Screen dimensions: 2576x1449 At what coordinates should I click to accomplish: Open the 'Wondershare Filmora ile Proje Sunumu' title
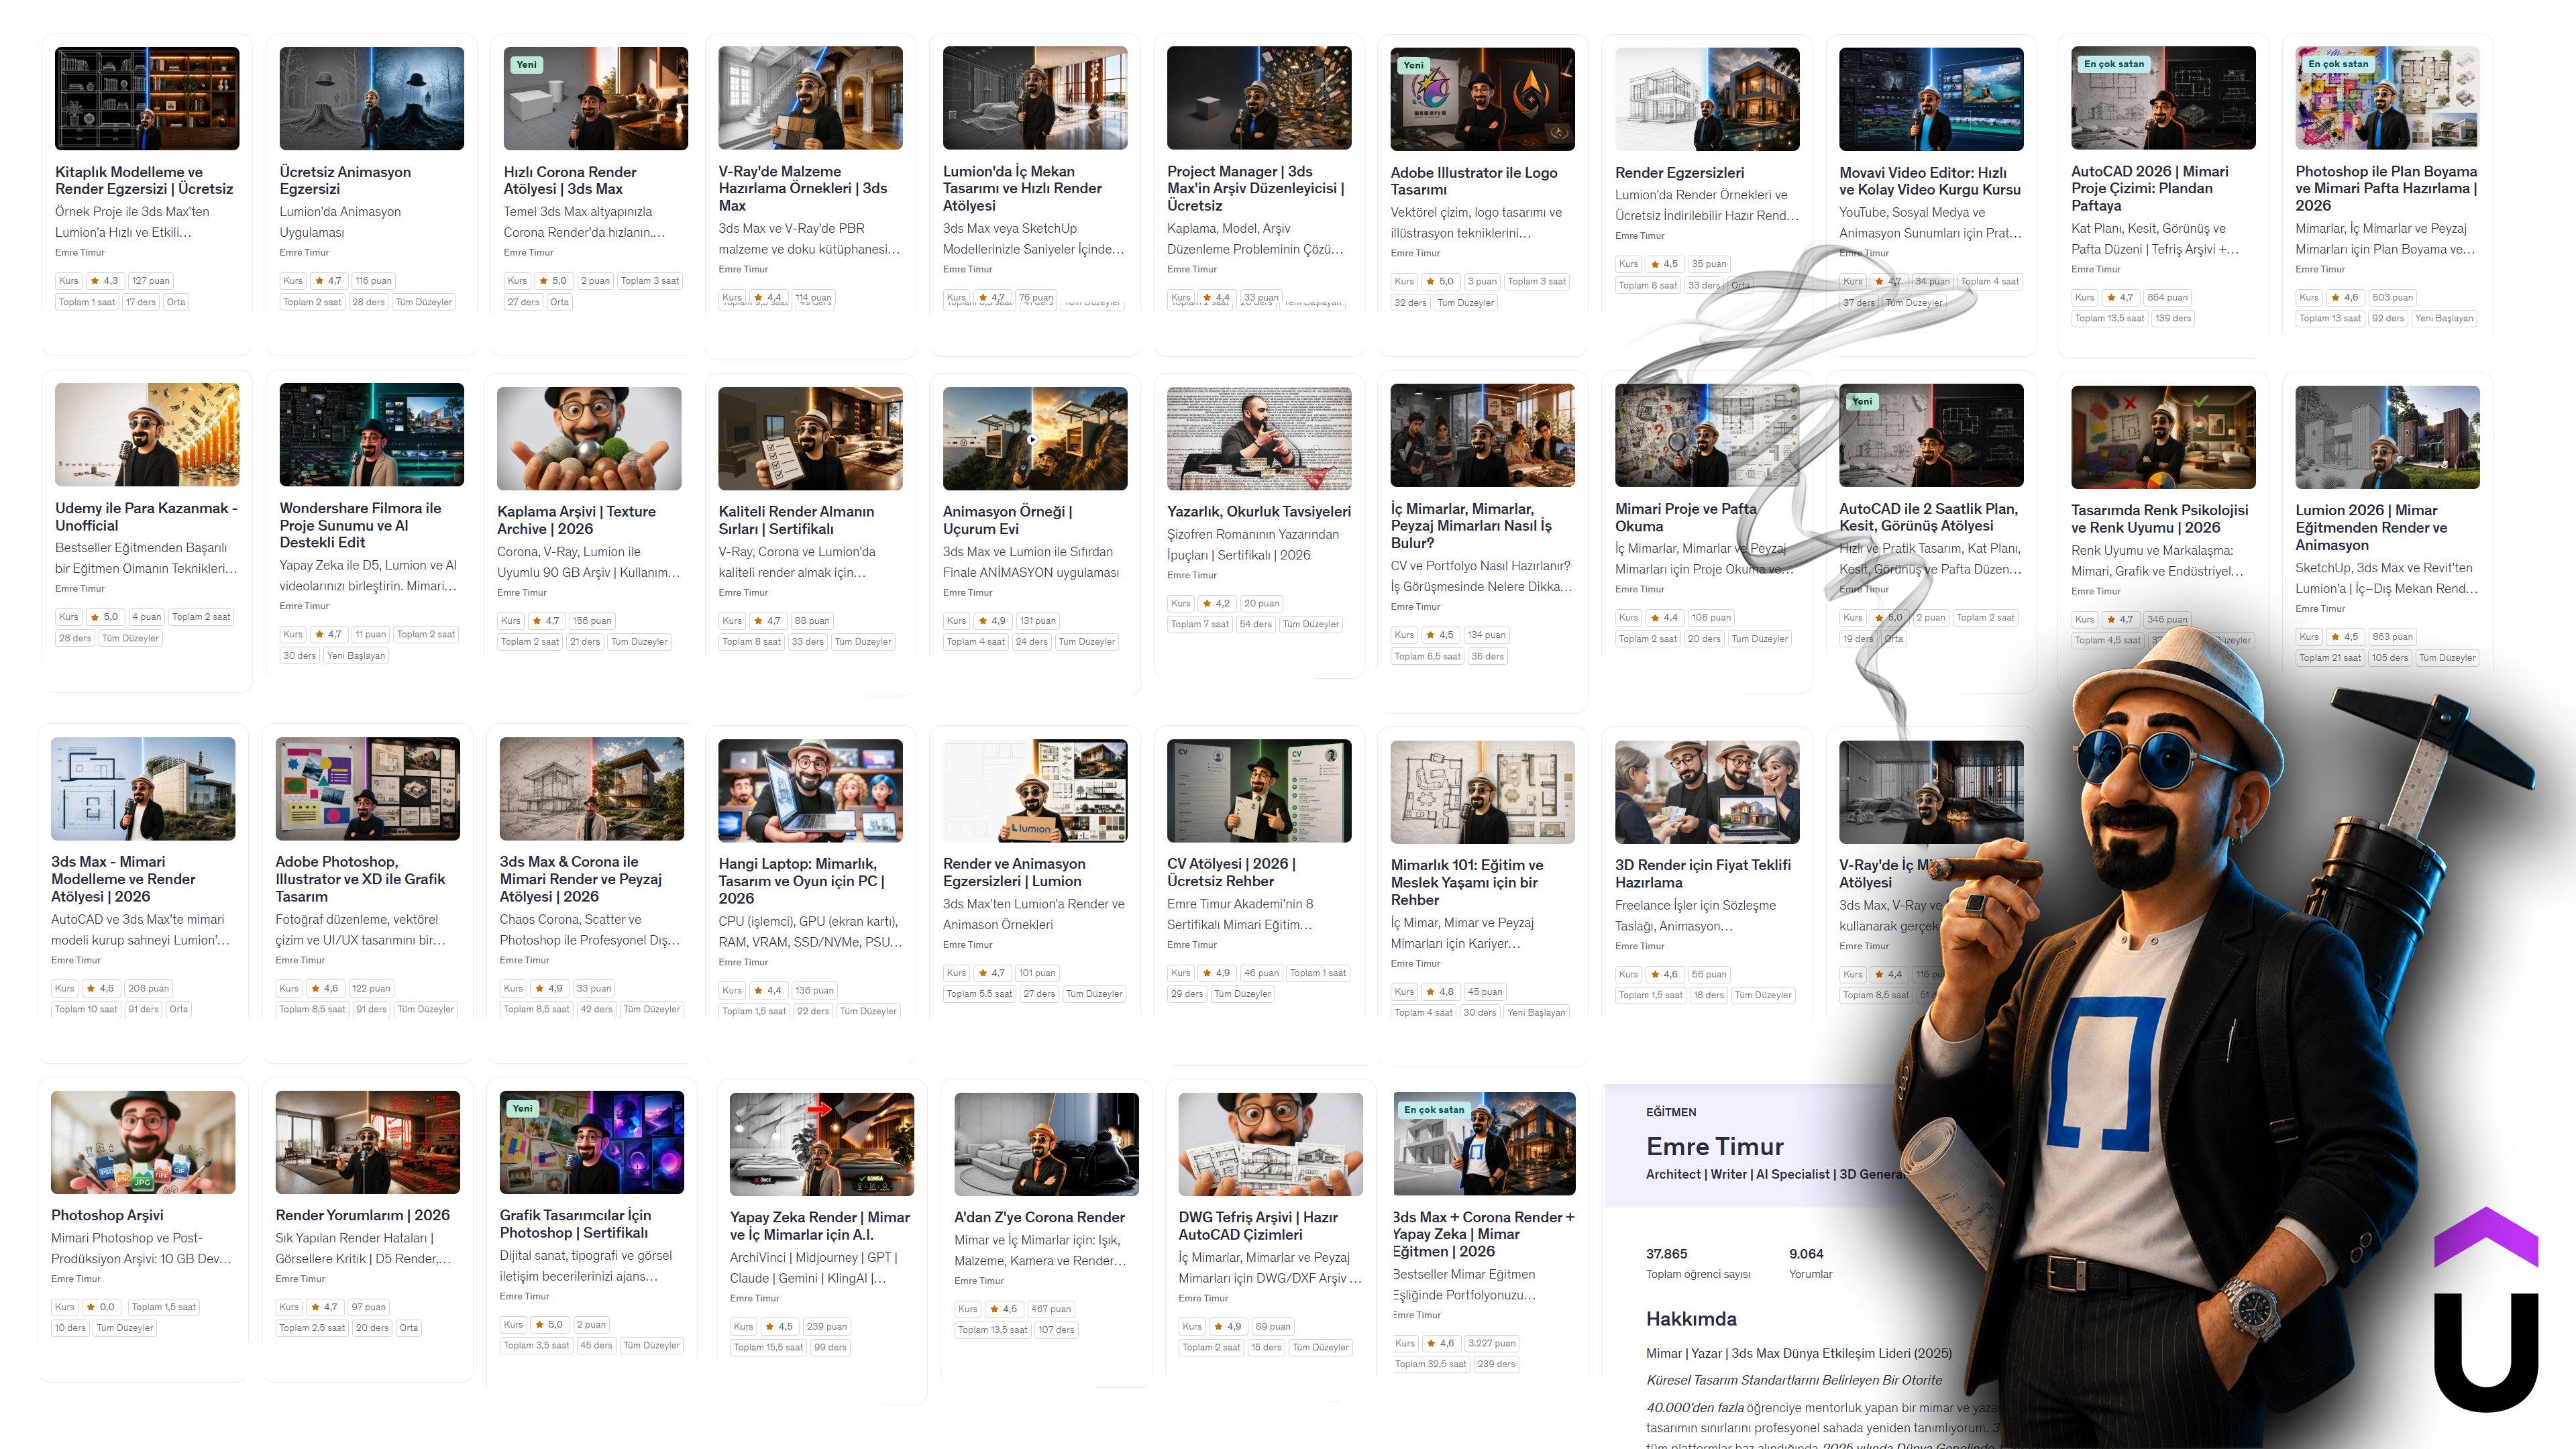360,525
